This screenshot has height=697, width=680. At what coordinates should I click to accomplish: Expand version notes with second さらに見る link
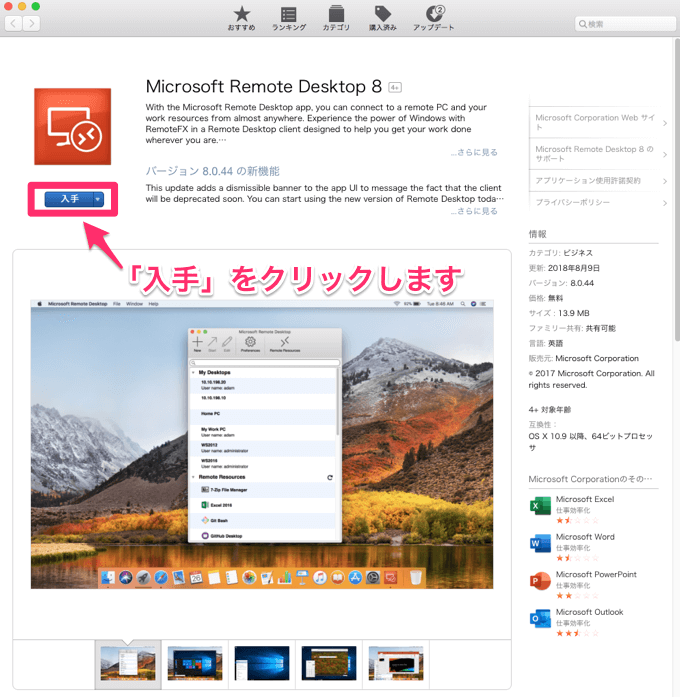474,211
